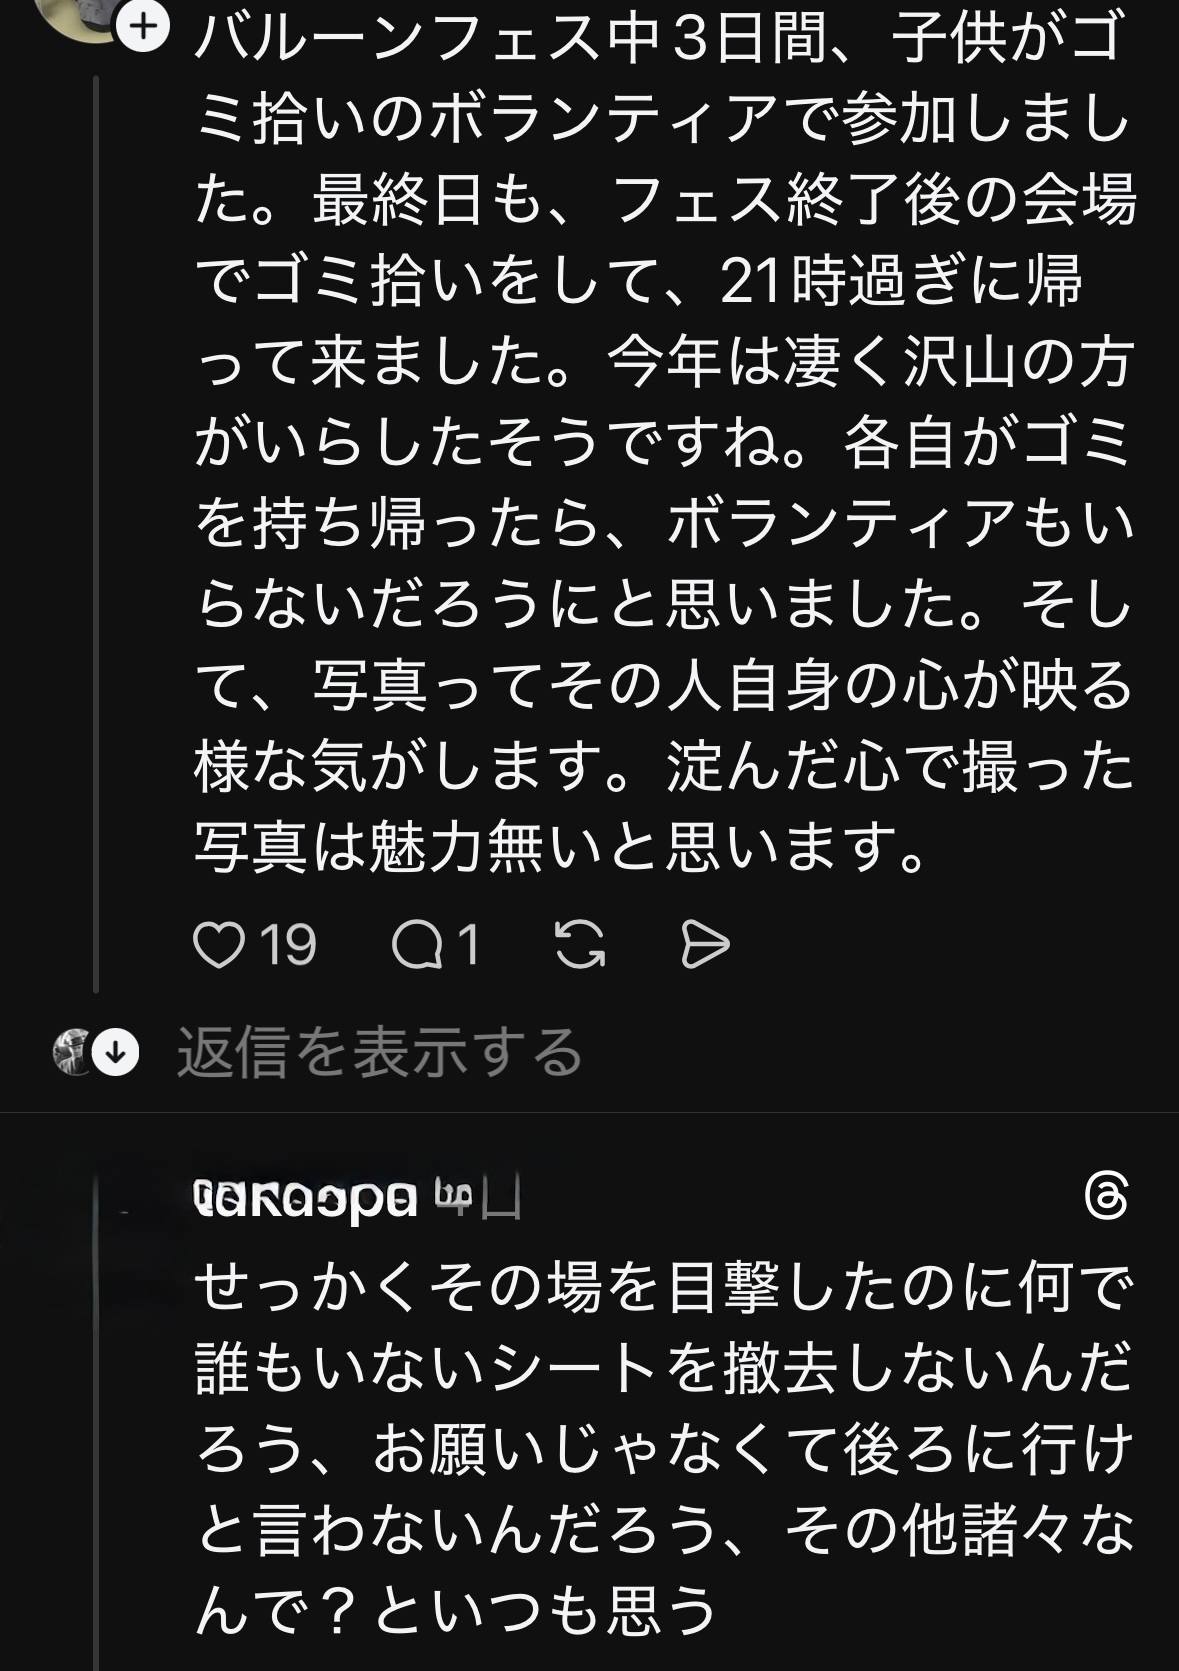Share the comment with the paper-plane icon
This screenshot has width=1179, height=1671.
coord(704,945)
